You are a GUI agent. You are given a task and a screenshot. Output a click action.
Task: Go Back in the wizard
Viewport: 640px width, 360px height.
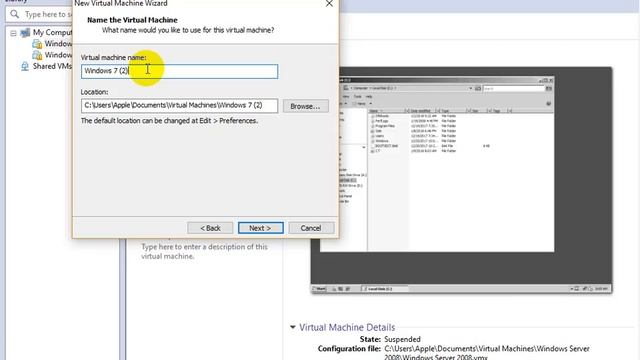pos(210,228)
